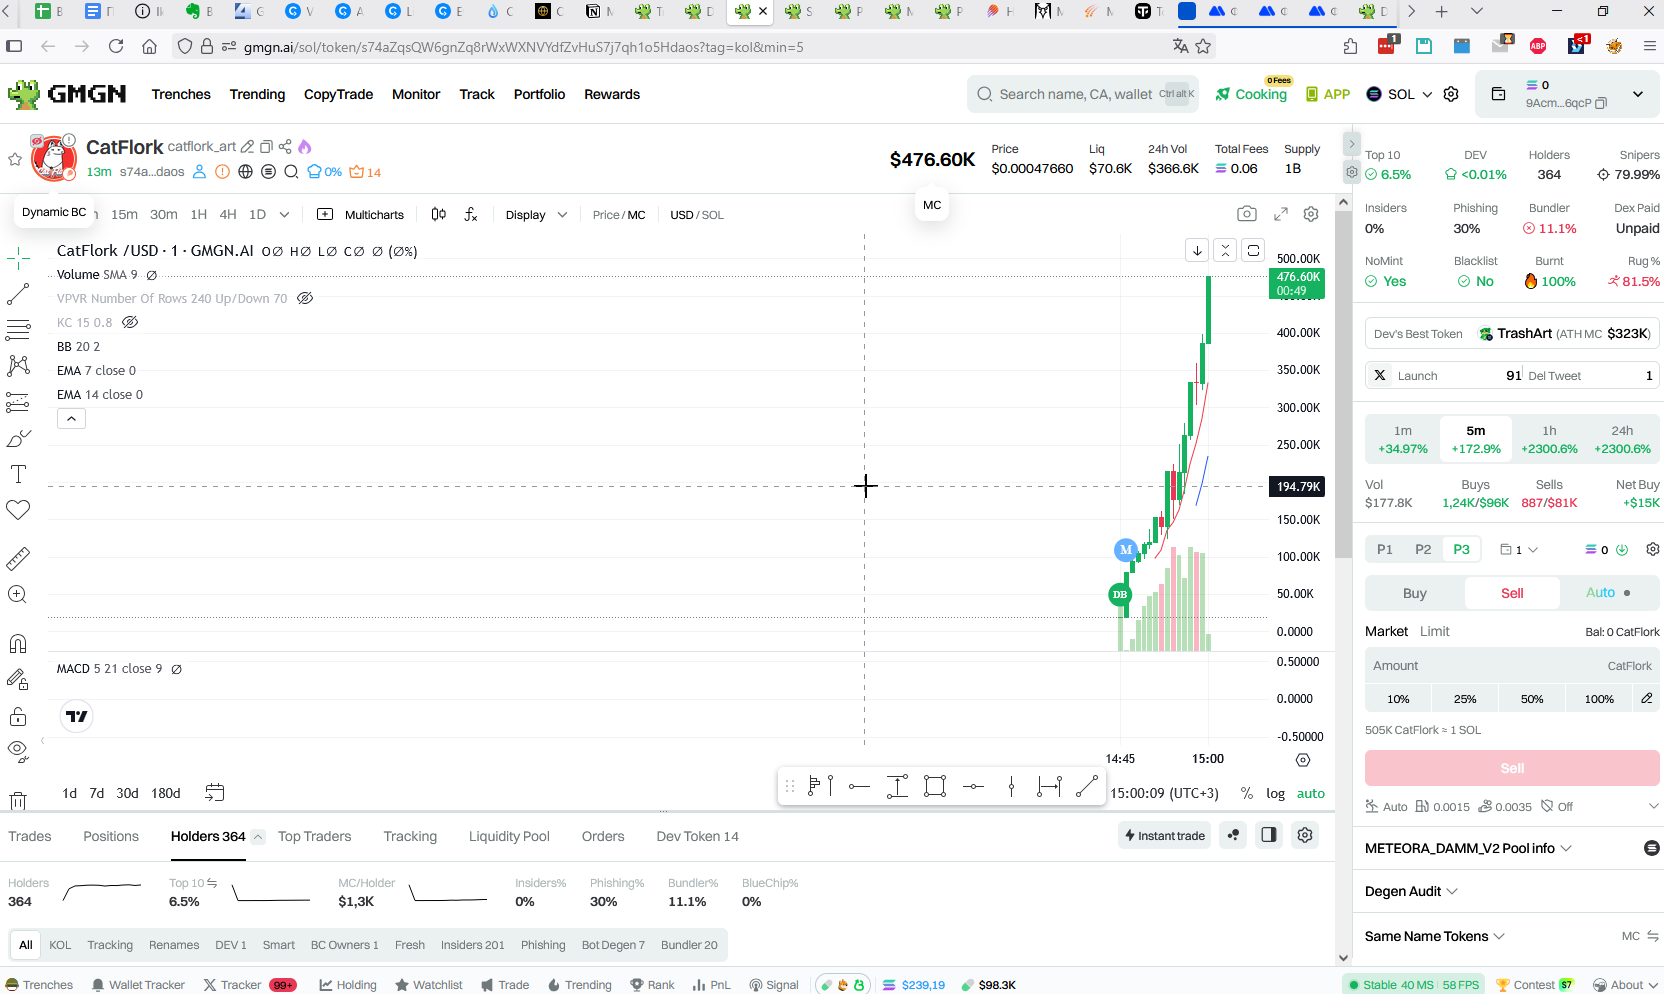Click the pink Sell submit button
This screenshot has height=994, width=1664.
click(x=1512, y=768)
